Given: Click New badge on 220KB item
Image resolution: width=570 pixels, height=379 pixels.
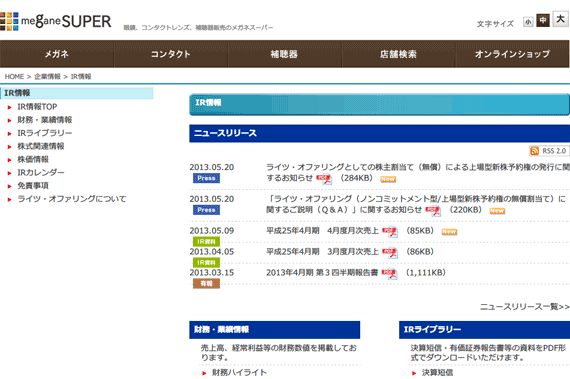Looking at the screenshot, I should (x=497, y=211).
